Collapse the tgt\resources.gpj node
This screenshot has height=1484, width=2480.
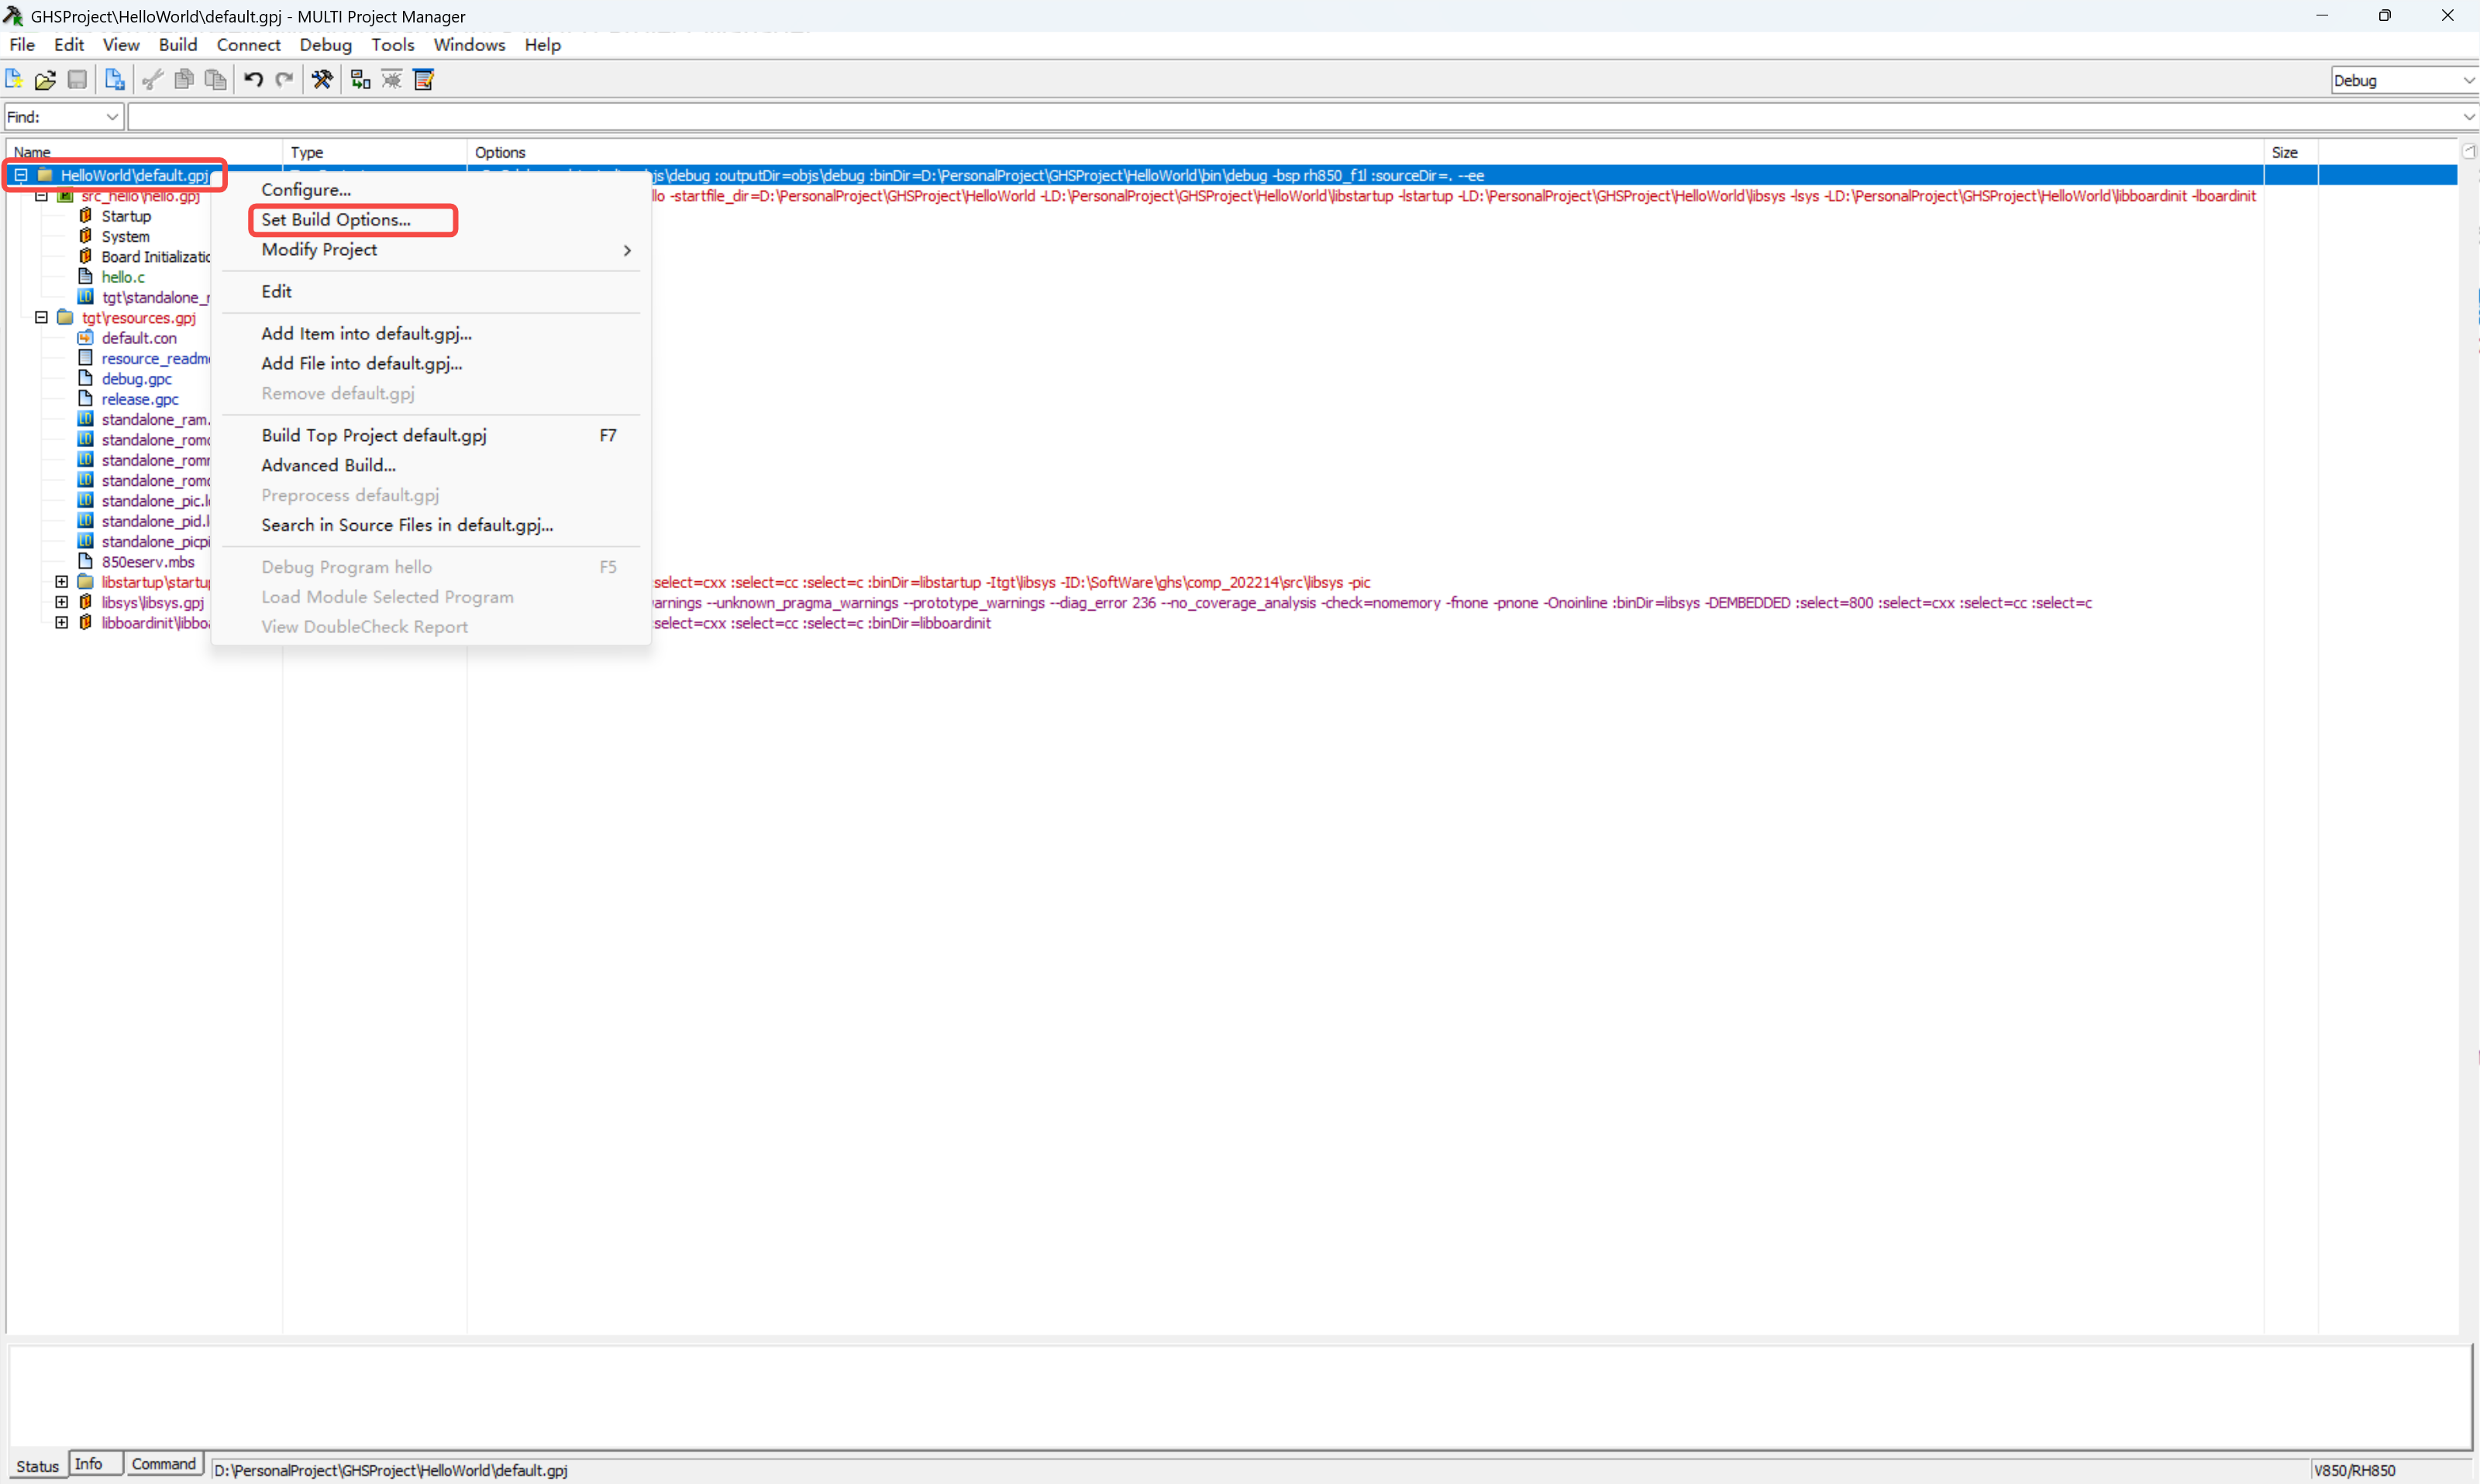[41, 317]
